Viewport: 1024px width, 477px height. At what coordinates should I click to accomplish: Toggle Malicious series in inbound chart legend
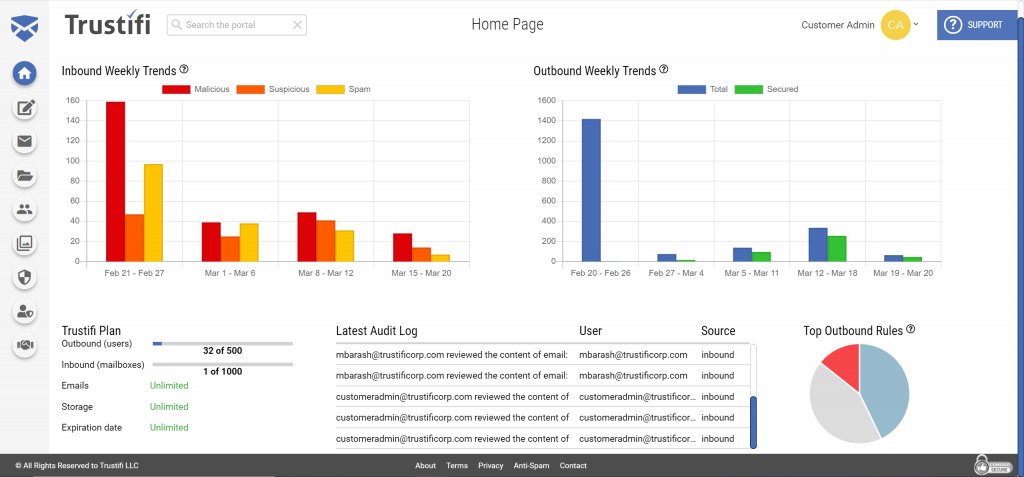pyautogui.click(x=196, y=89)
